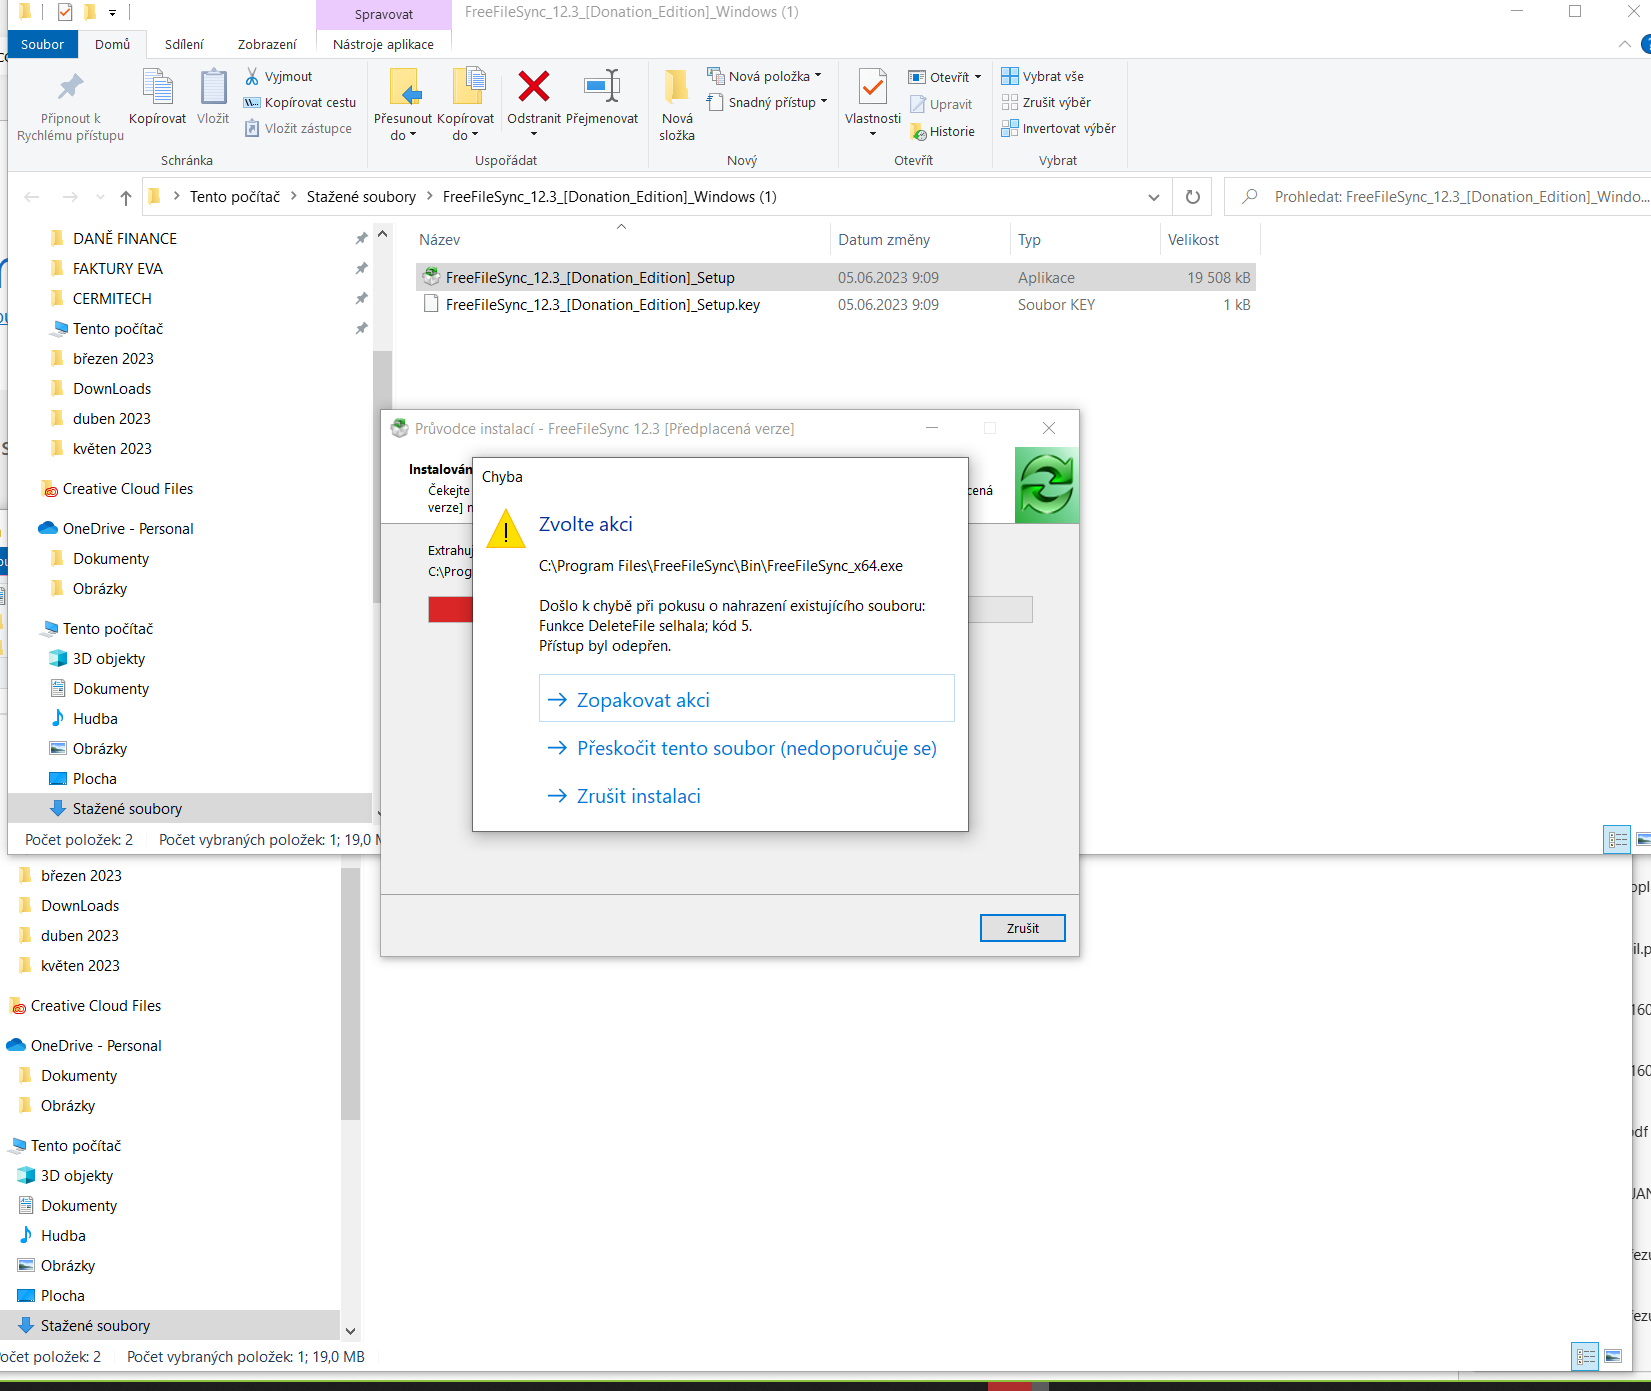Click the pin icon beside DANĚ FINANCE
This screenshot has width=1651, height=1391.
click(361, 239)
